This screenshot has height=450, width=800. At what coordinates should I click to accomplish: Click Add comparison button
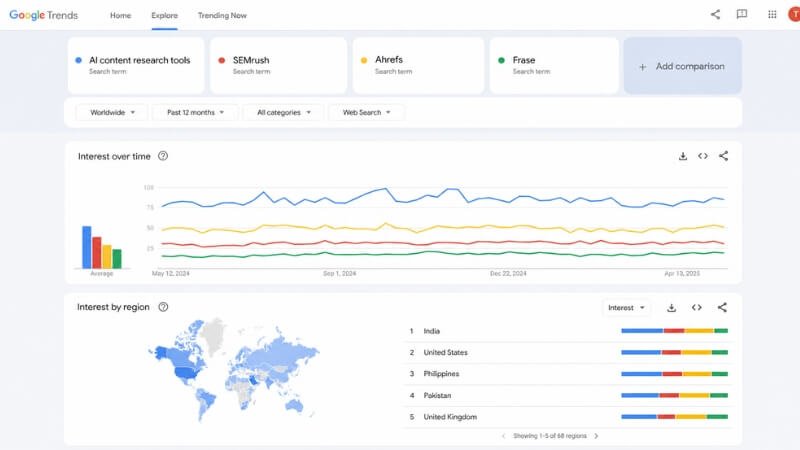(683, 66)
